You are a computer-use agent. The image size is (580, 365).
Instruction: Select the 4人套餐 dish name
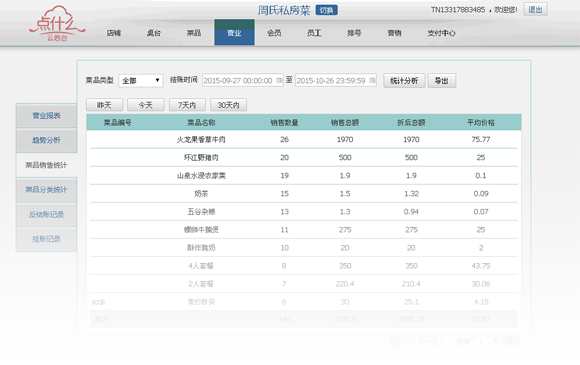[x=201, y=266]
